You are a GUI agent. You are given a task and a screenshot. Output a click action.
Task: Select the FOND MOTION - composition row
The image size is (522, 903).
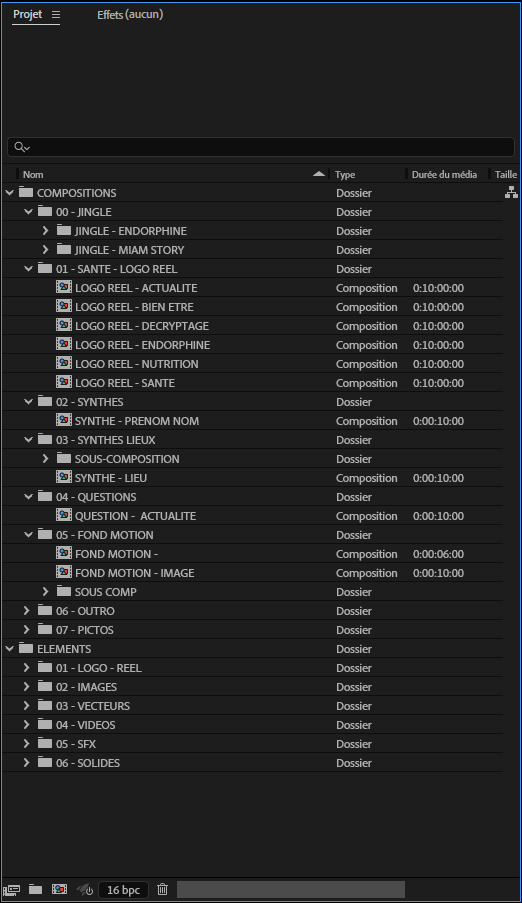252,553
